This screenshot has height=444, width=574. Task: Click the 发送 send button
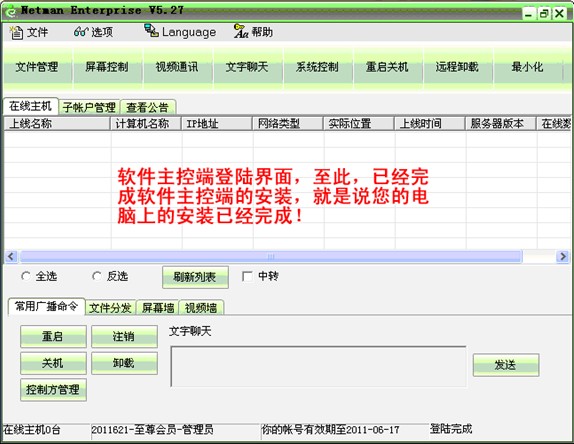506,365
